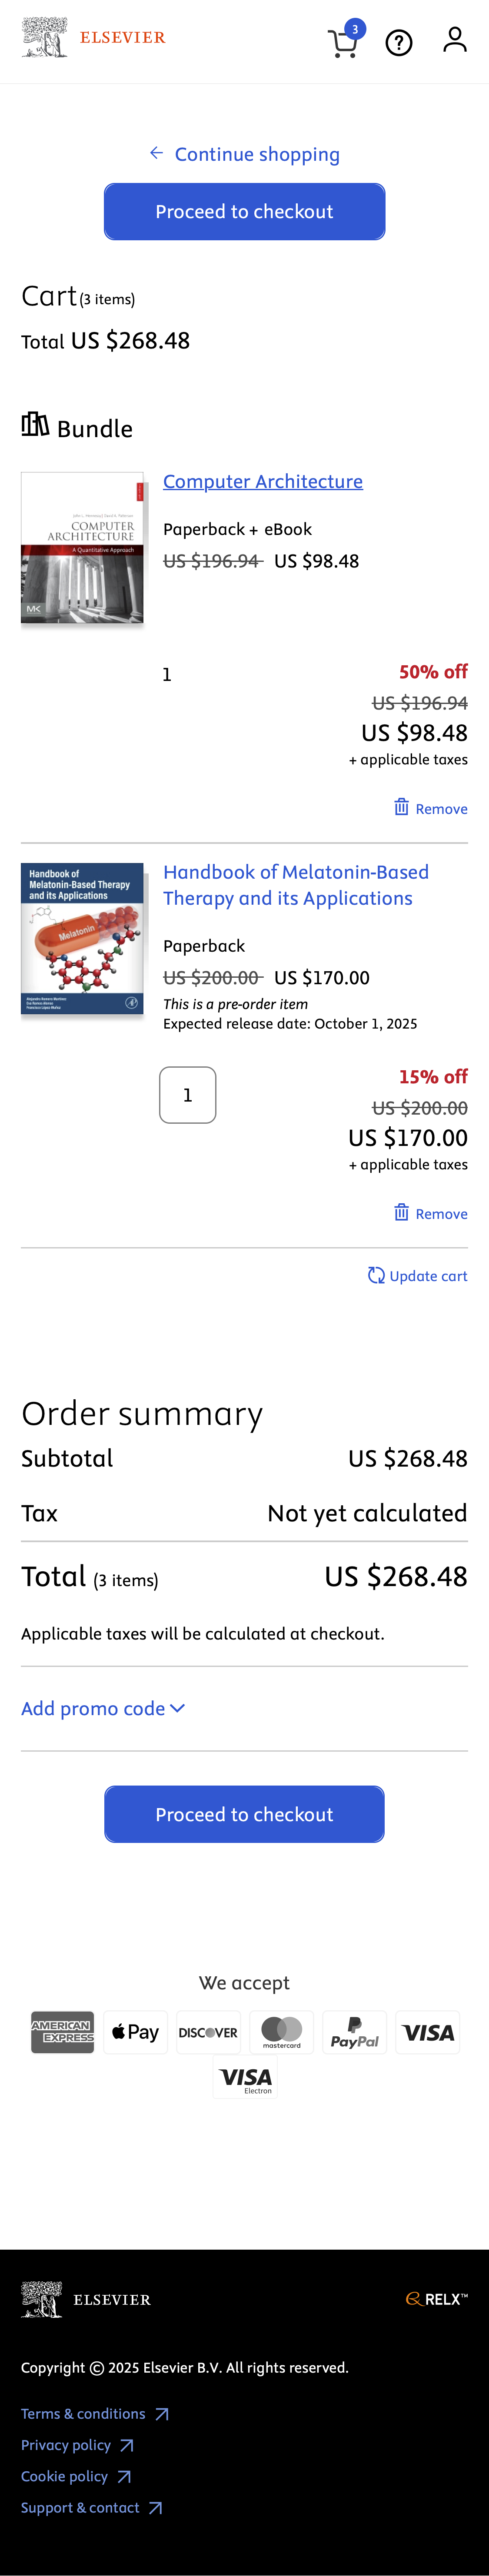Expand the Add promo code section

click(103, 1708)
